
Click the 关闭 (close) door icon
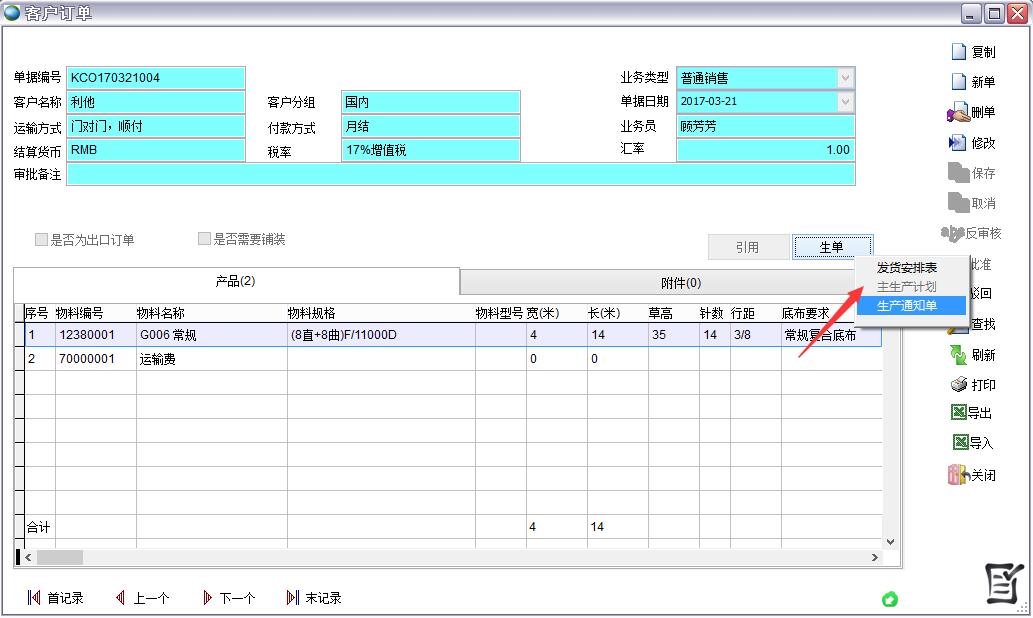point(957,475)
